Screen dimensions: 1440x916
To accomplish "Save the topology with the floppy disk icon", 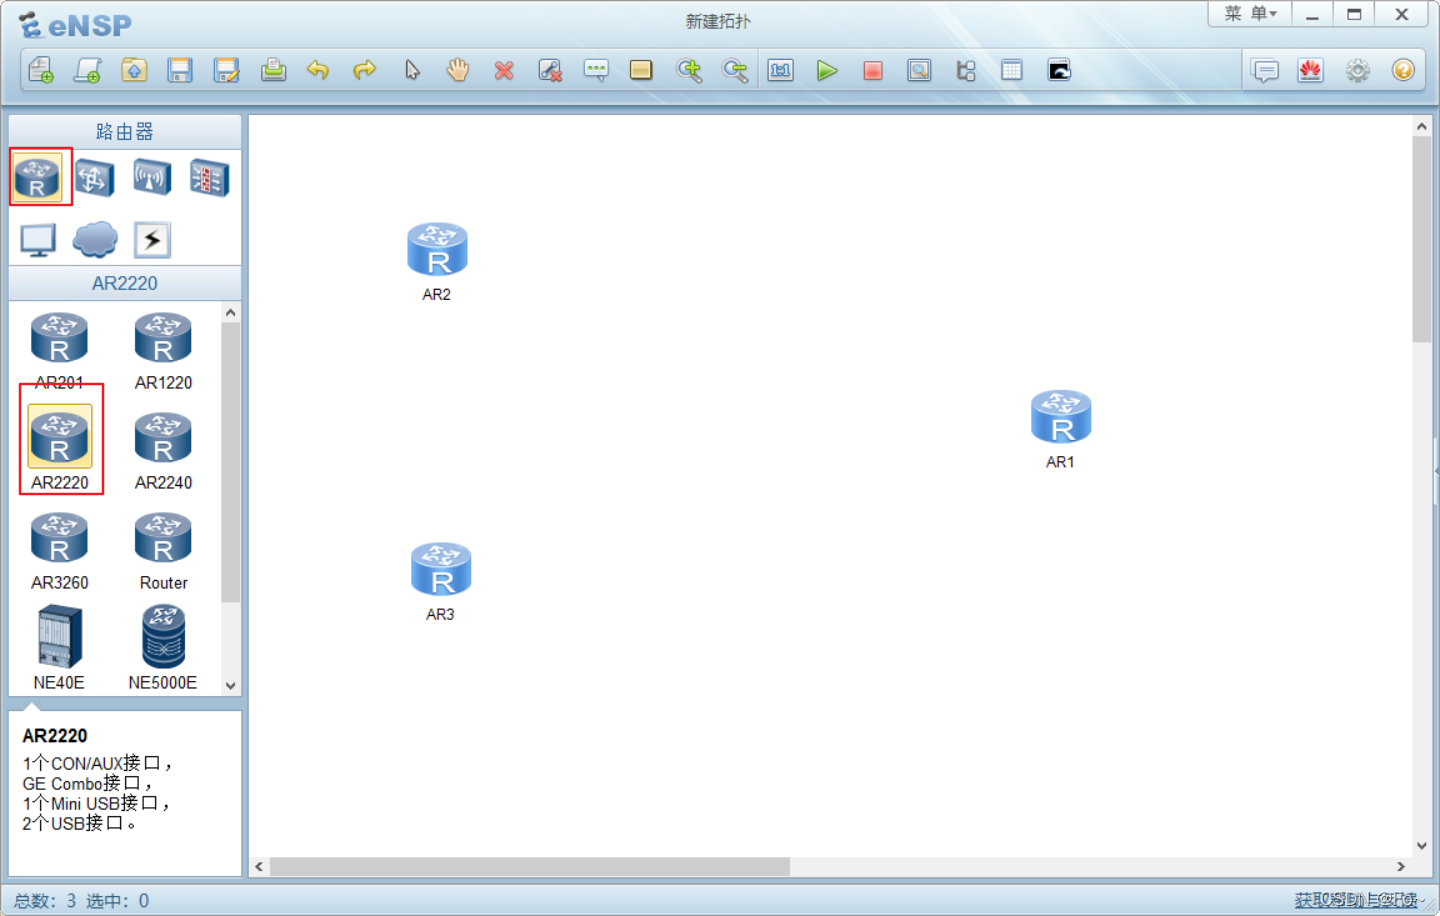I will pyautogui.click(x=180, y=70).
